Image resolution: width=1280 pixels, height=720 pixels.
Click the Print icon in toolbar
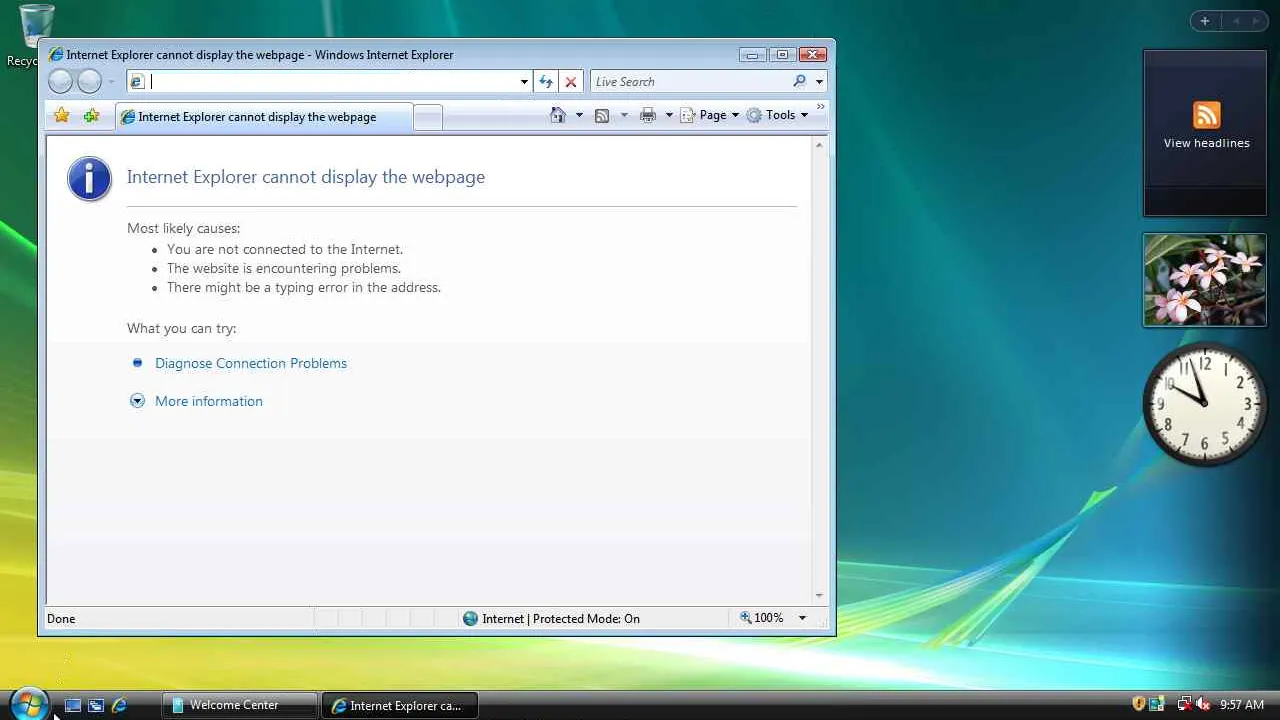pos(648,115)
